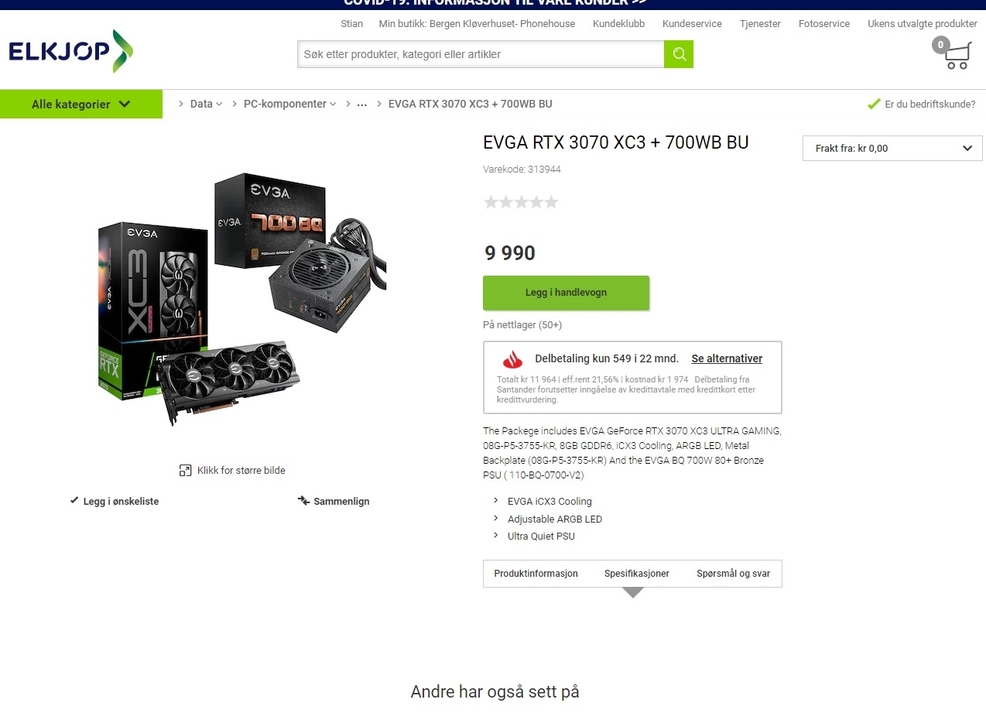Toggle Legg i ønskeliste wishlist check
986x720 pixels.
(x=74, y=501)
